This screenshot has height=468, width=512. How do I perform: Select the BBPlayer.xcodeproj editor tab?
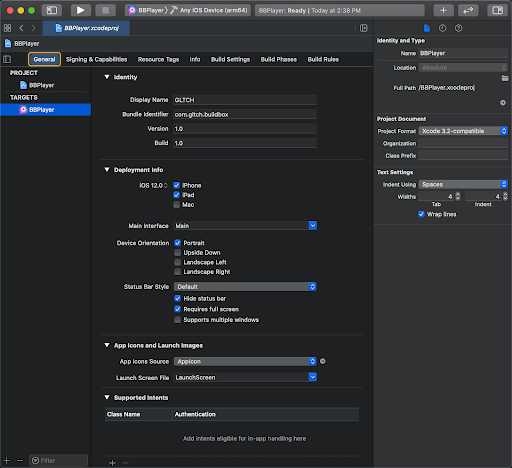[86, 28]
